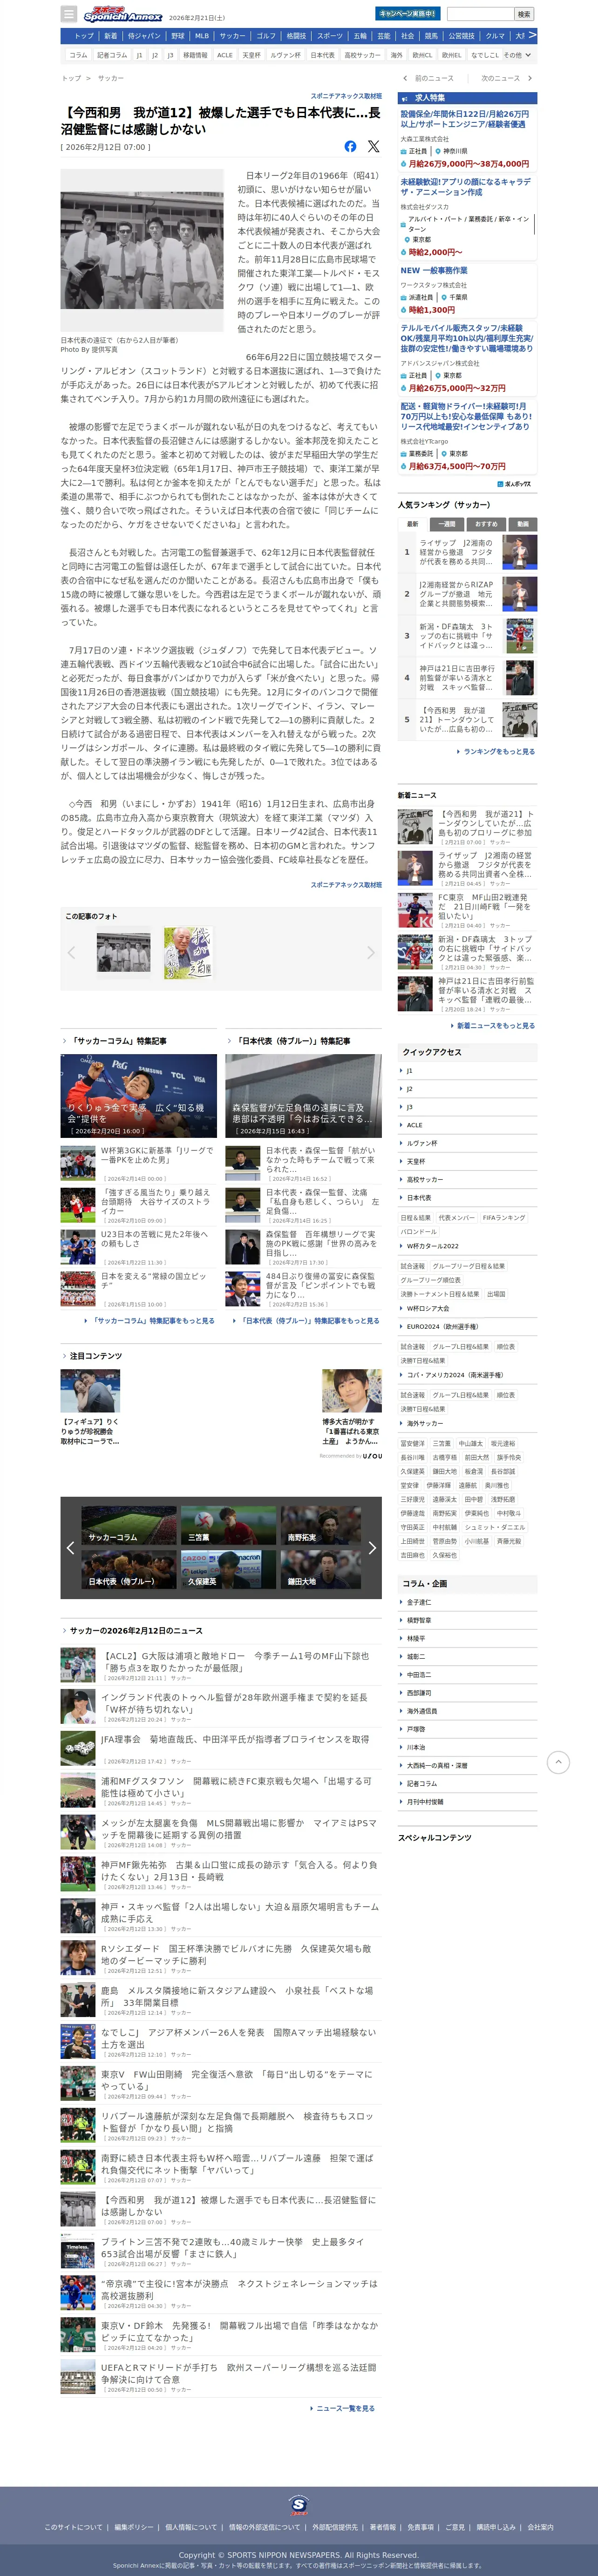Open 高校サッカー in the sub navigation

tap(362, 55)
